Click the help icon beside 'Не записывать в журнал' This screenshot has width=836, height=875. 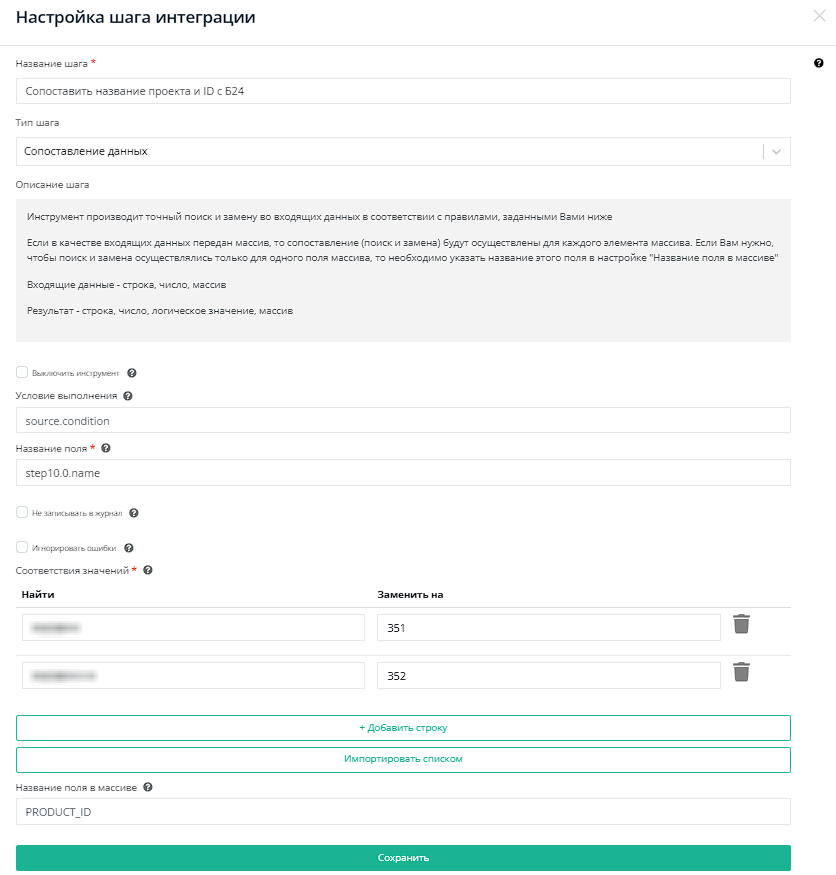click(x=134, y=513)
